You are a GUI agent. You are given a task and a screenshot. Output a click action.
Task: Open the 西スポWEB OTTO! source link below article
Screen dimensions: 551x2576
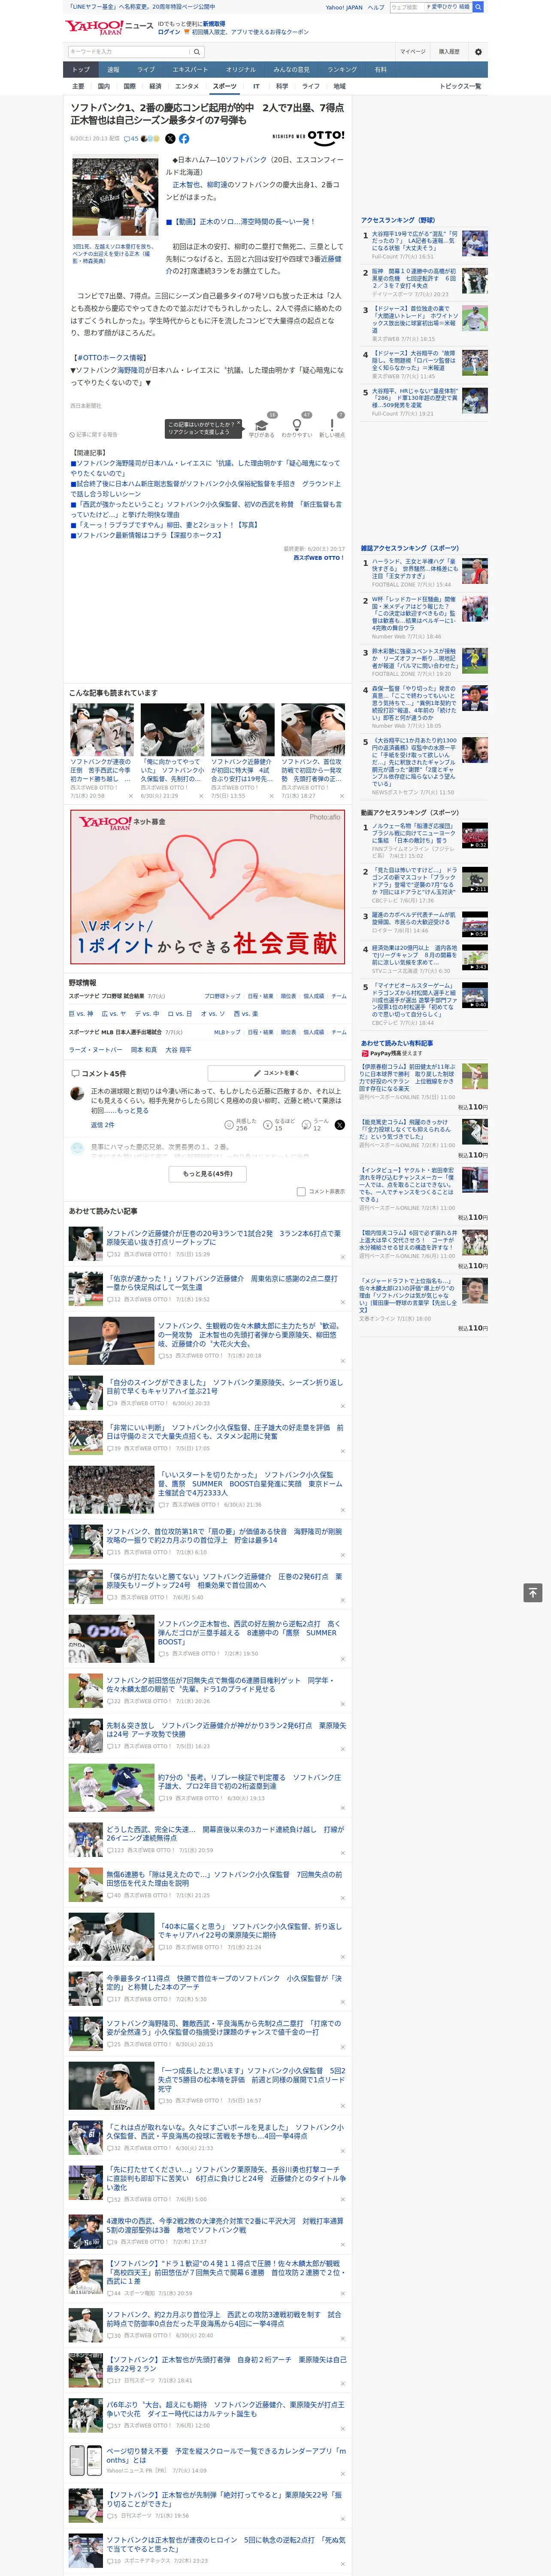tap(319, 558)
